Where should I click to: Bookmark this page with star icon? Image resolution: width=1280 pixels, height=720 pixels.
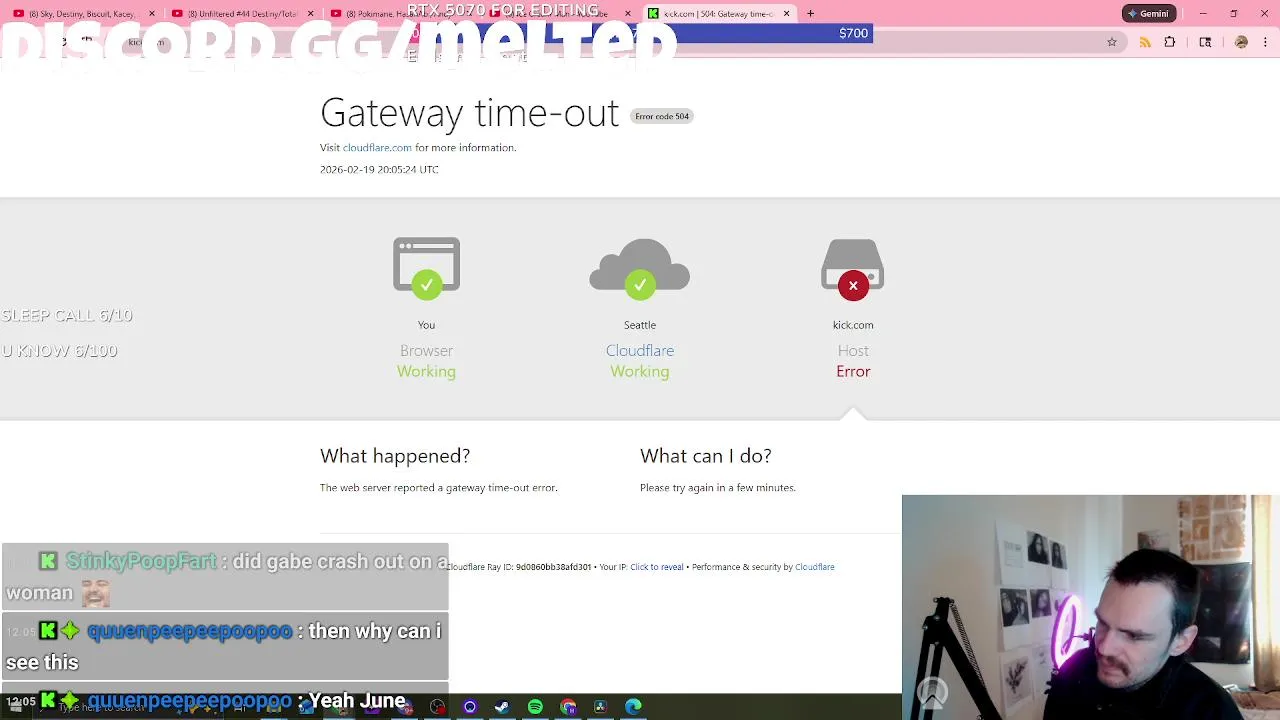click(1111, 42)
